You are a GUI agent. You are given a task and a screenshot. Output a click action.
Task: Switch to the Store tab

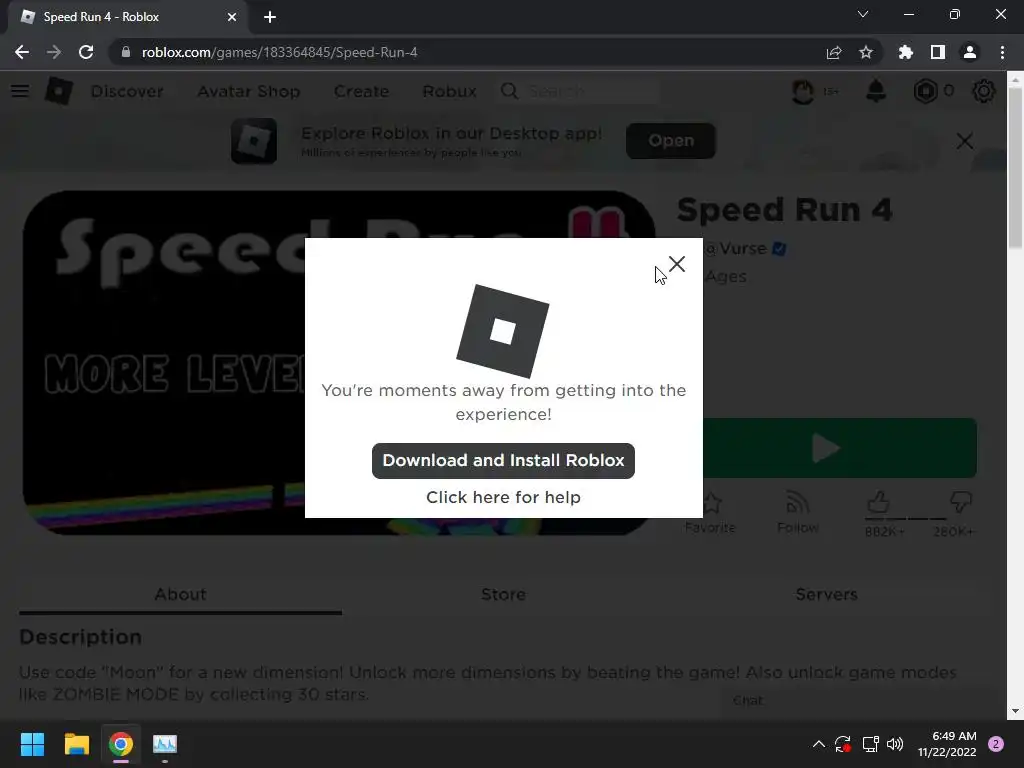pos(504,594)
